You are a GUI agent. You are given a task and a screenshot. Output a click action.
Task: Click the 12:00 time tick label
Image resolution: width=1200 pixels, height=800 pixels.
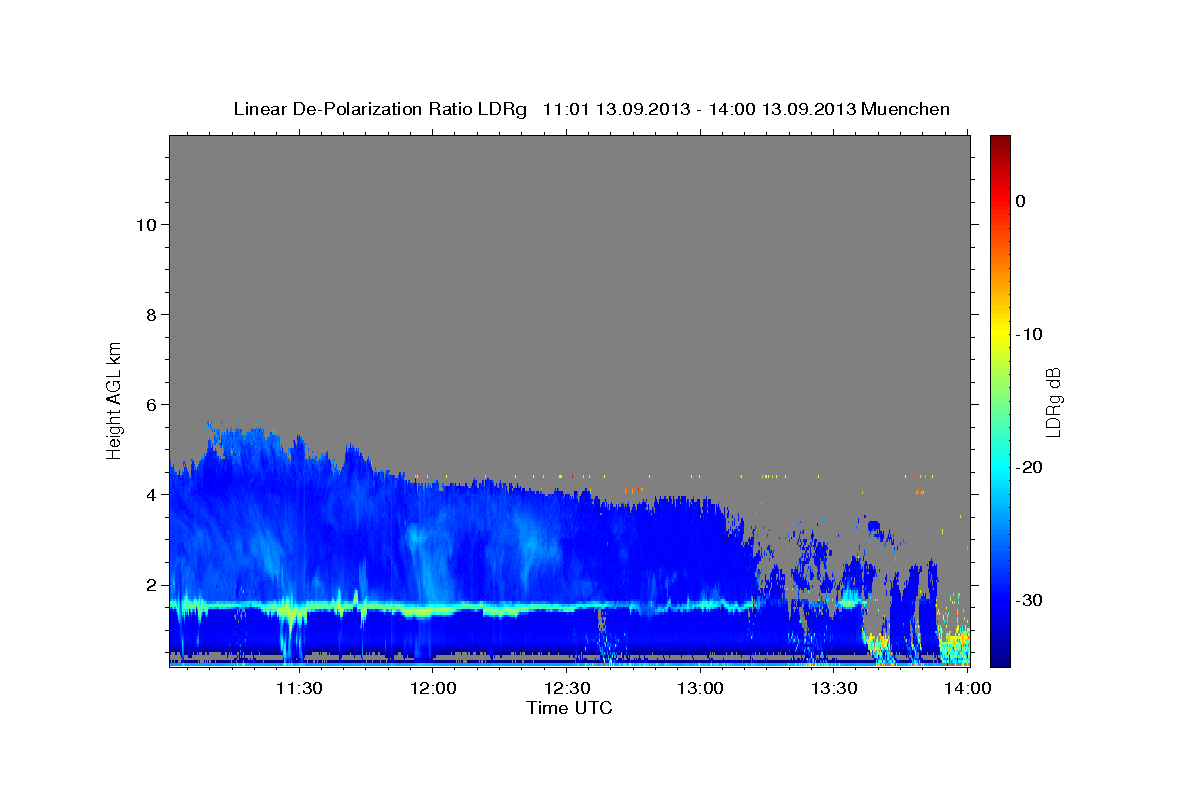tap(434, 688)
